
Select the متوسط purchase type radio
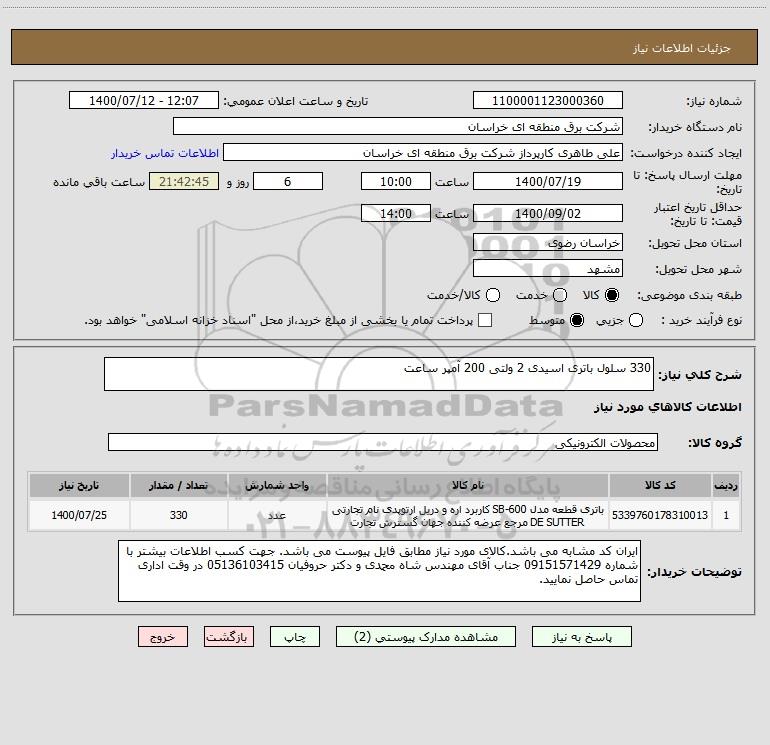[577, 320]
